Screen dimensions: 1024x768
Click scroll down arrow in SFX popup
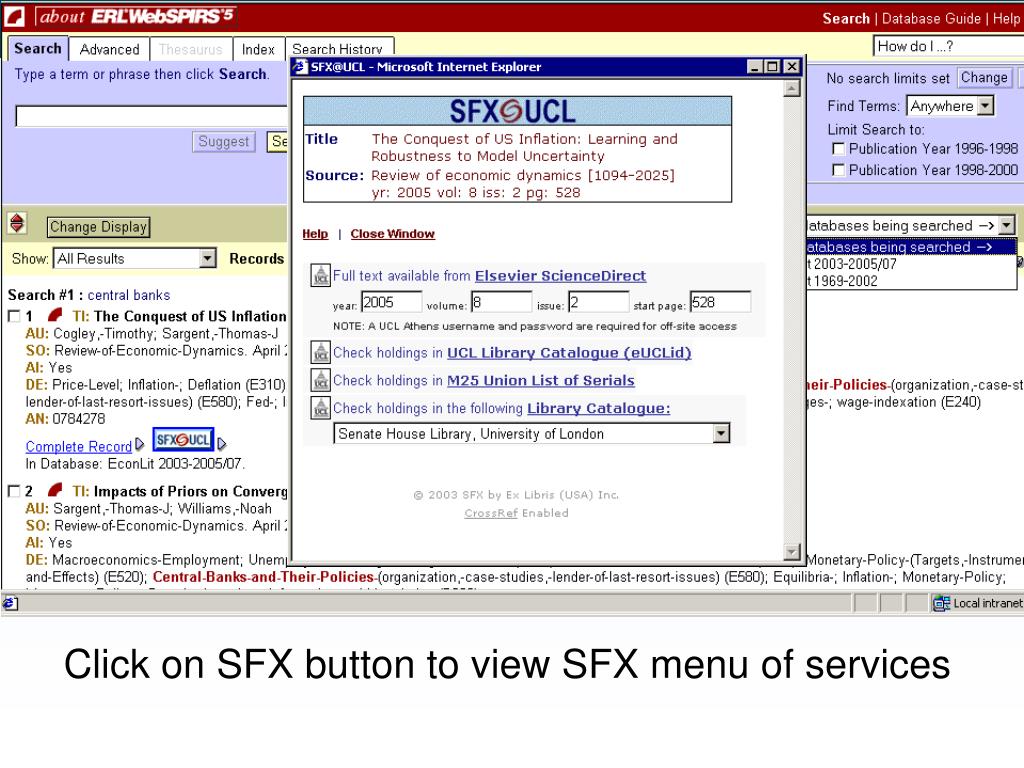[x=792, y=552]
